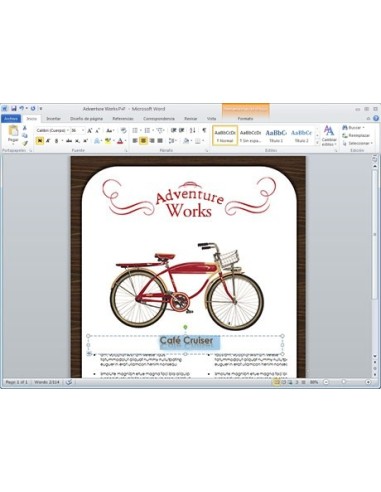This screenshot has height=492, width=381.
Task: Save the document with the floppy disk icon
Action: pos(14,109)
